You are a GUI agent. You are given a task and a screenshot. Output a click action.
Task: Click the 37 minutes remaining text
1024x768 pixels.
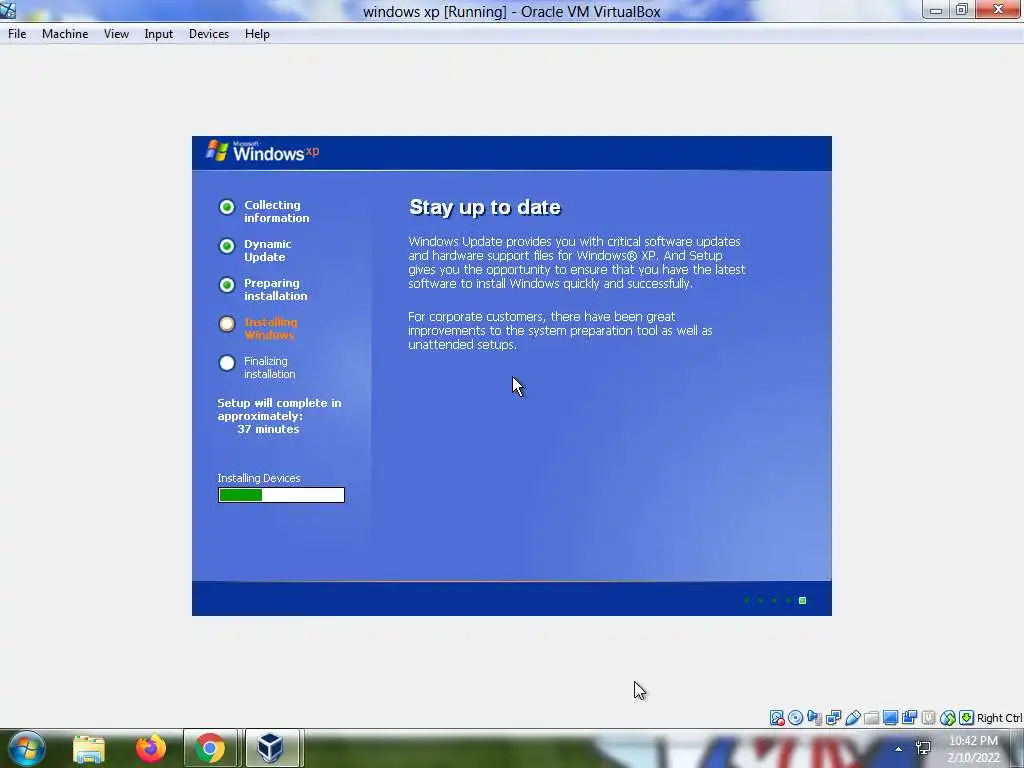[x=268, y=429]
